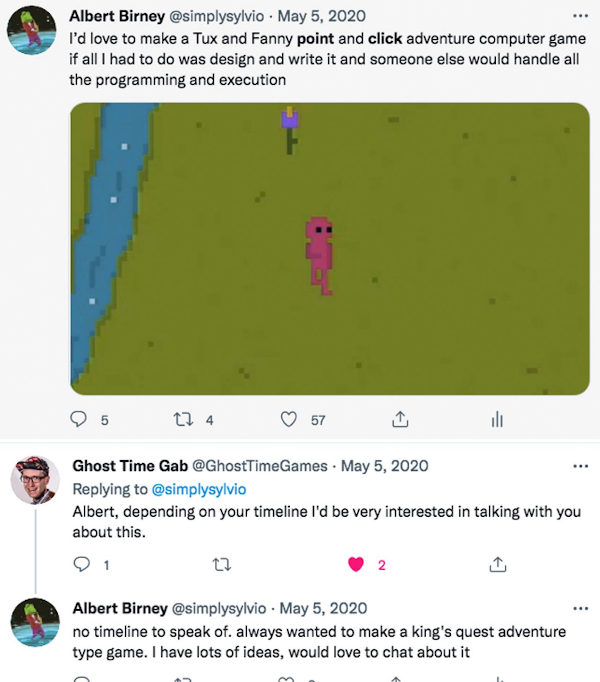Open the pixel art game image
The width and height of the screenshot is (600, 682).
coord(329,248)
